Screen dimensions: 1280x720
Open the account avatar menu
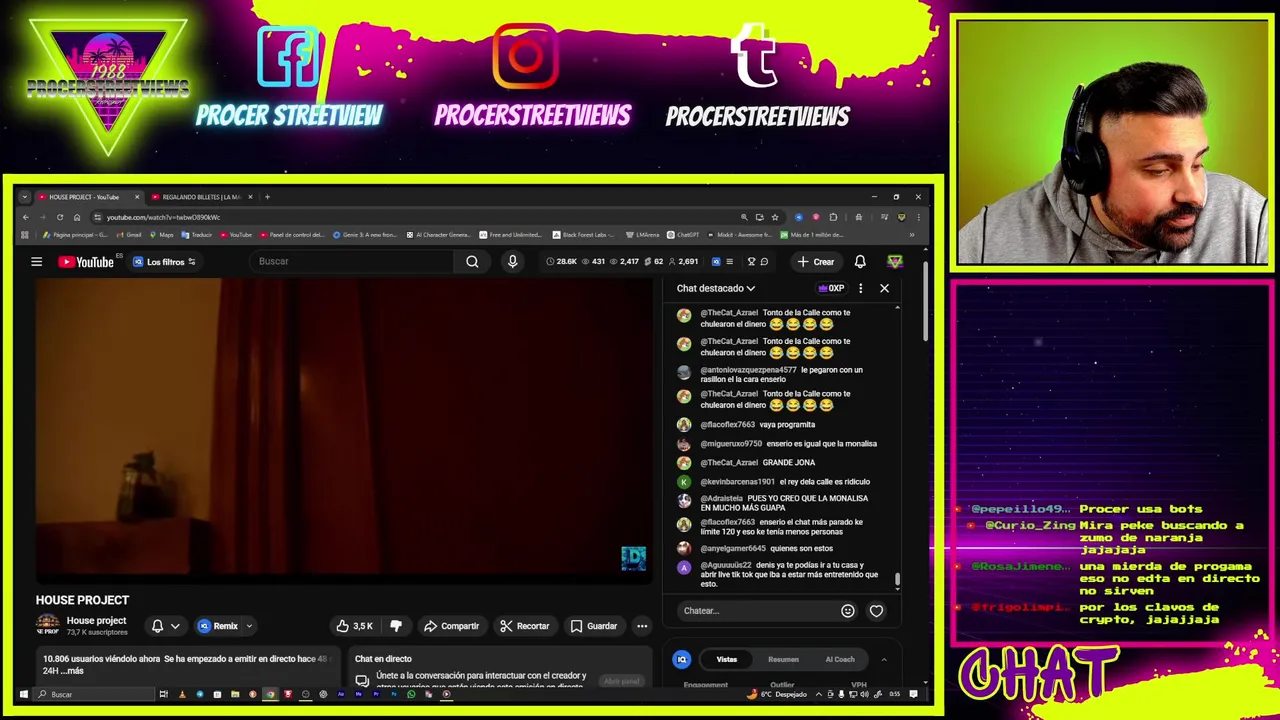coord(895,262)
